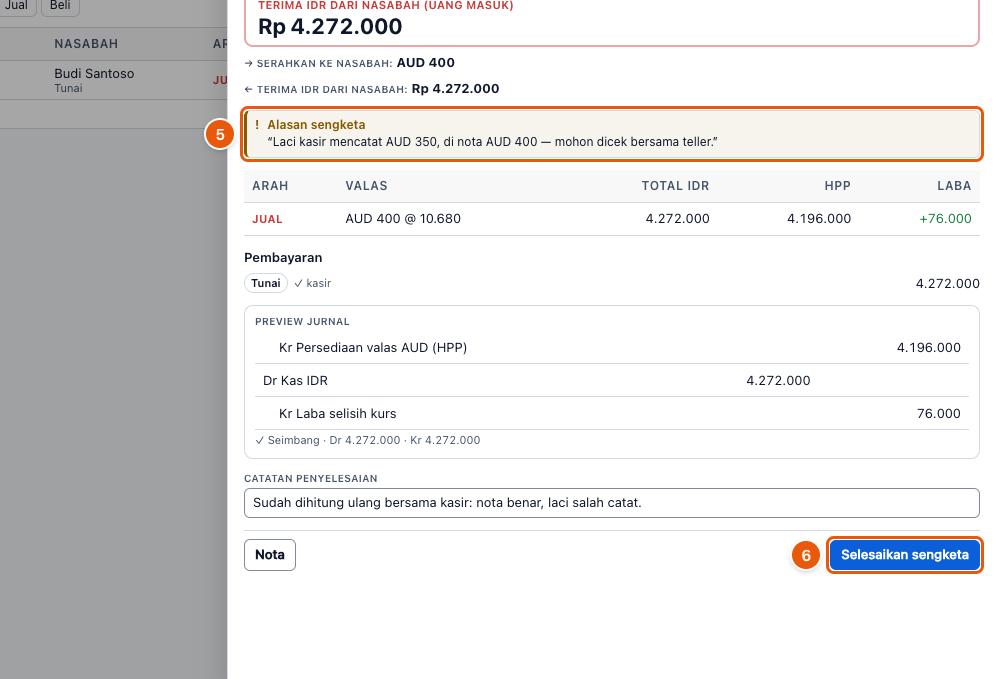Click the Pembayaran section heading
Screen dimensions: 996x679
(x=283, y=258)
